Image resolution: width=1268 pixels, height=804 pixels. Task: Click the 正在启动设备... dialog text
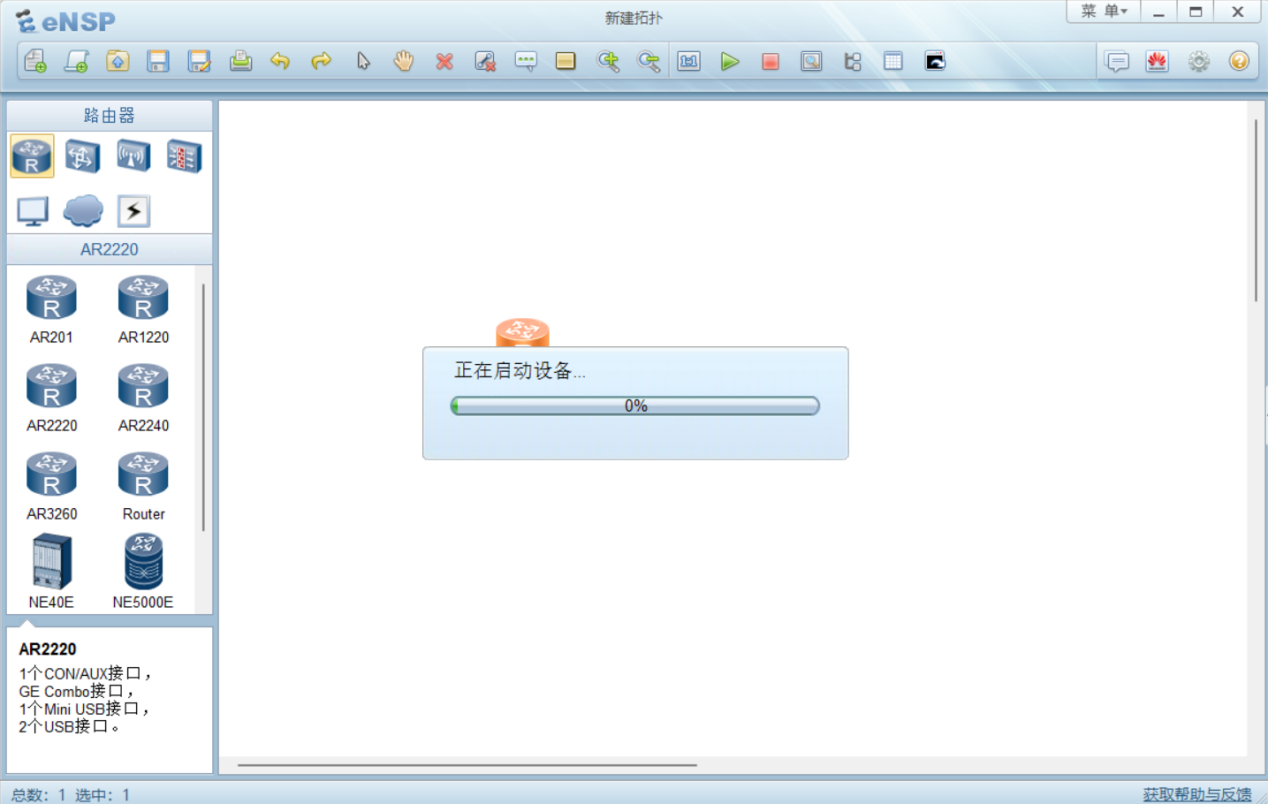520,371
